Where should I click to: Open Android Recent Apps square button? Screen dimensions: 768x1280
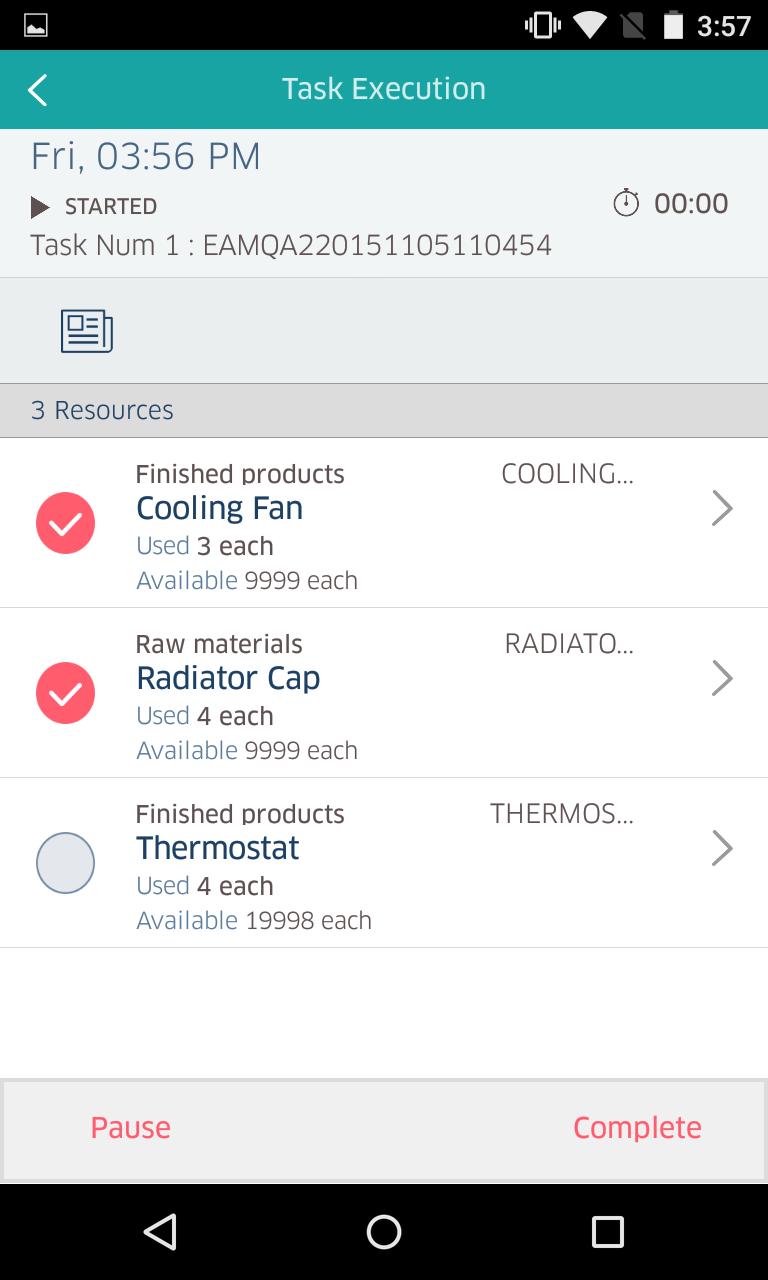(607, 1232)
